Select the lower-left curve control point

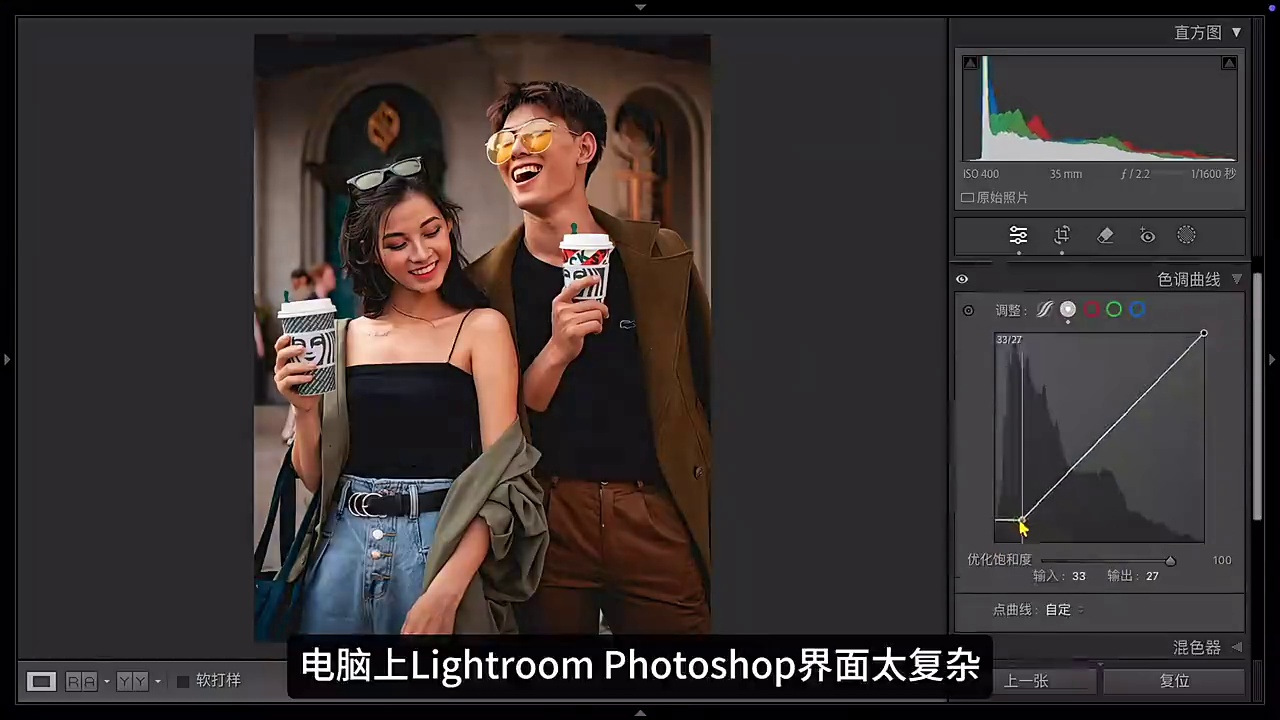pos(1021,520)
